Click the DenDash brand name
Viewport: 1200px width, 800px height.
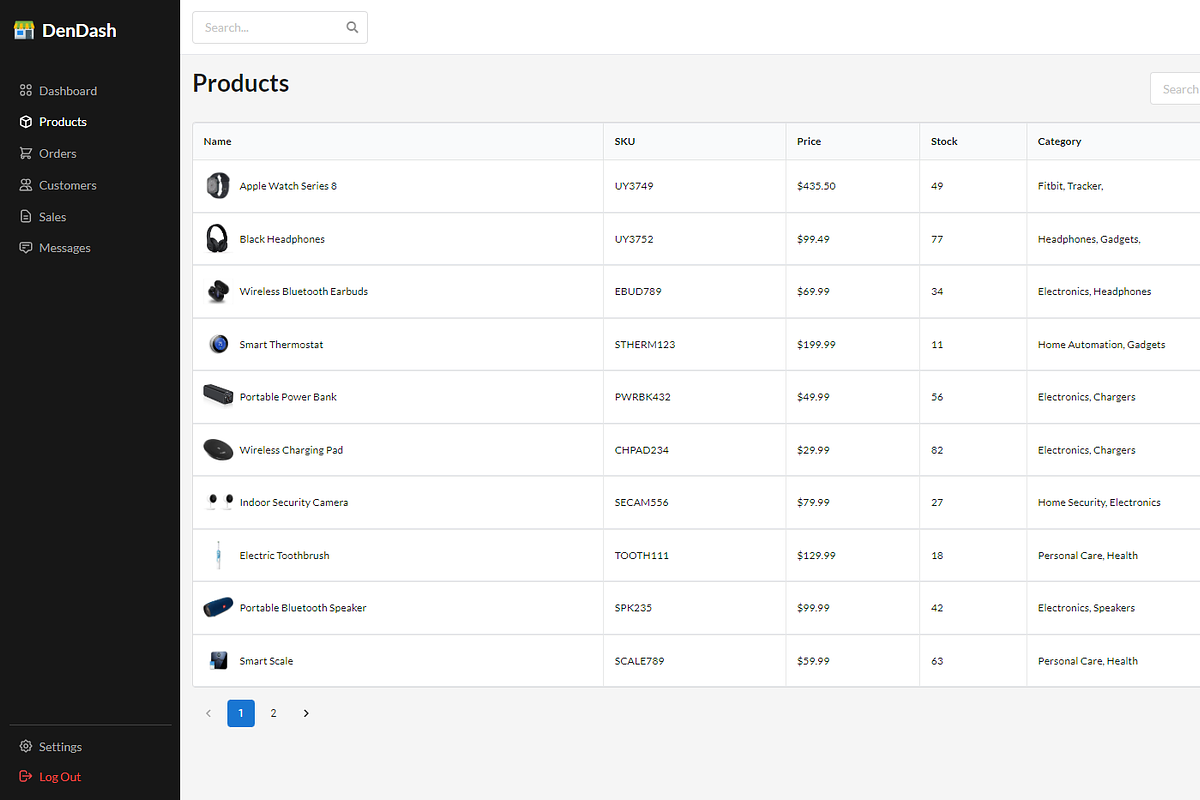pos(79,31)
